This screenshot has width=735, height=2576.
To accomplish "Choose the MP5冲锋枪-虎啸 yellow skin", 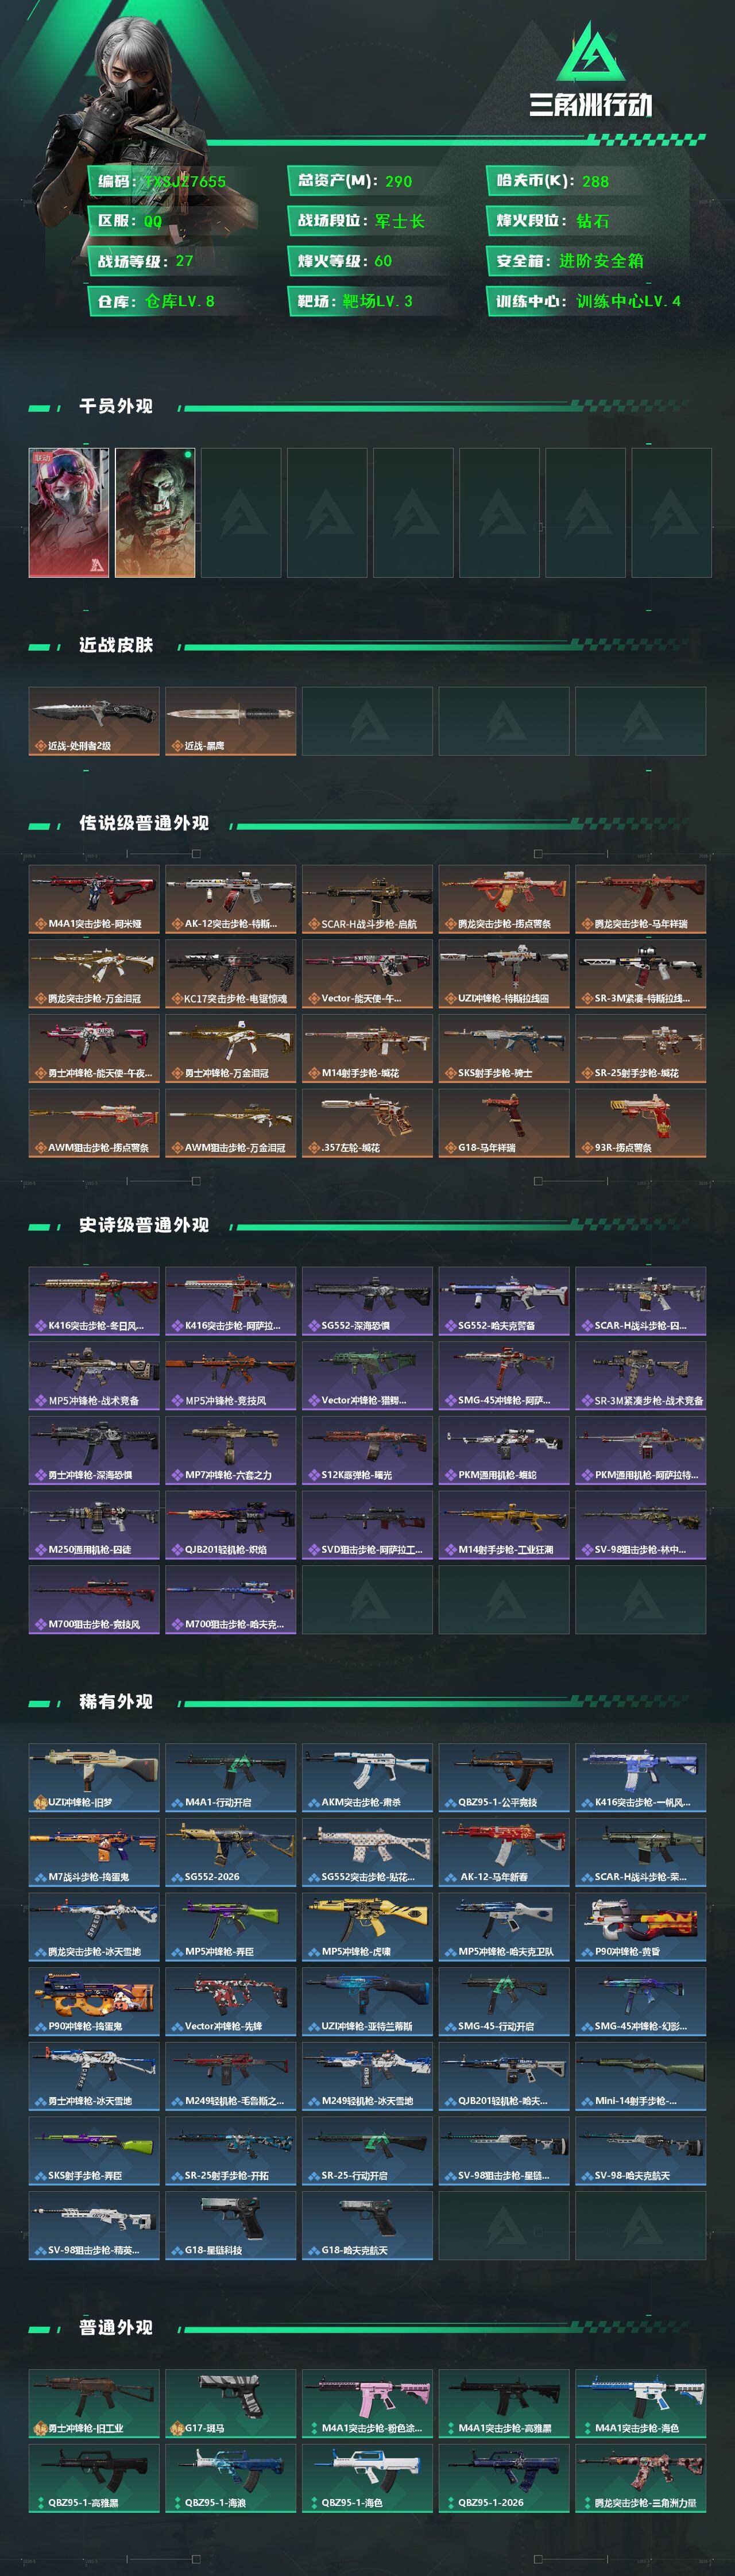I will click(x=367, y=1926).
